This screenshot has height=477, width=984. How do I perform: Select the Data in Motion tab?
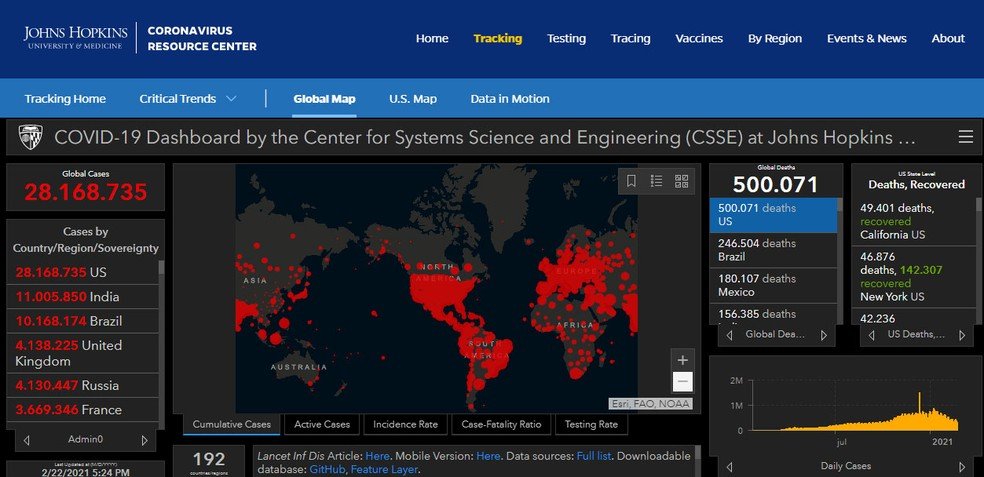click(510, 99)
